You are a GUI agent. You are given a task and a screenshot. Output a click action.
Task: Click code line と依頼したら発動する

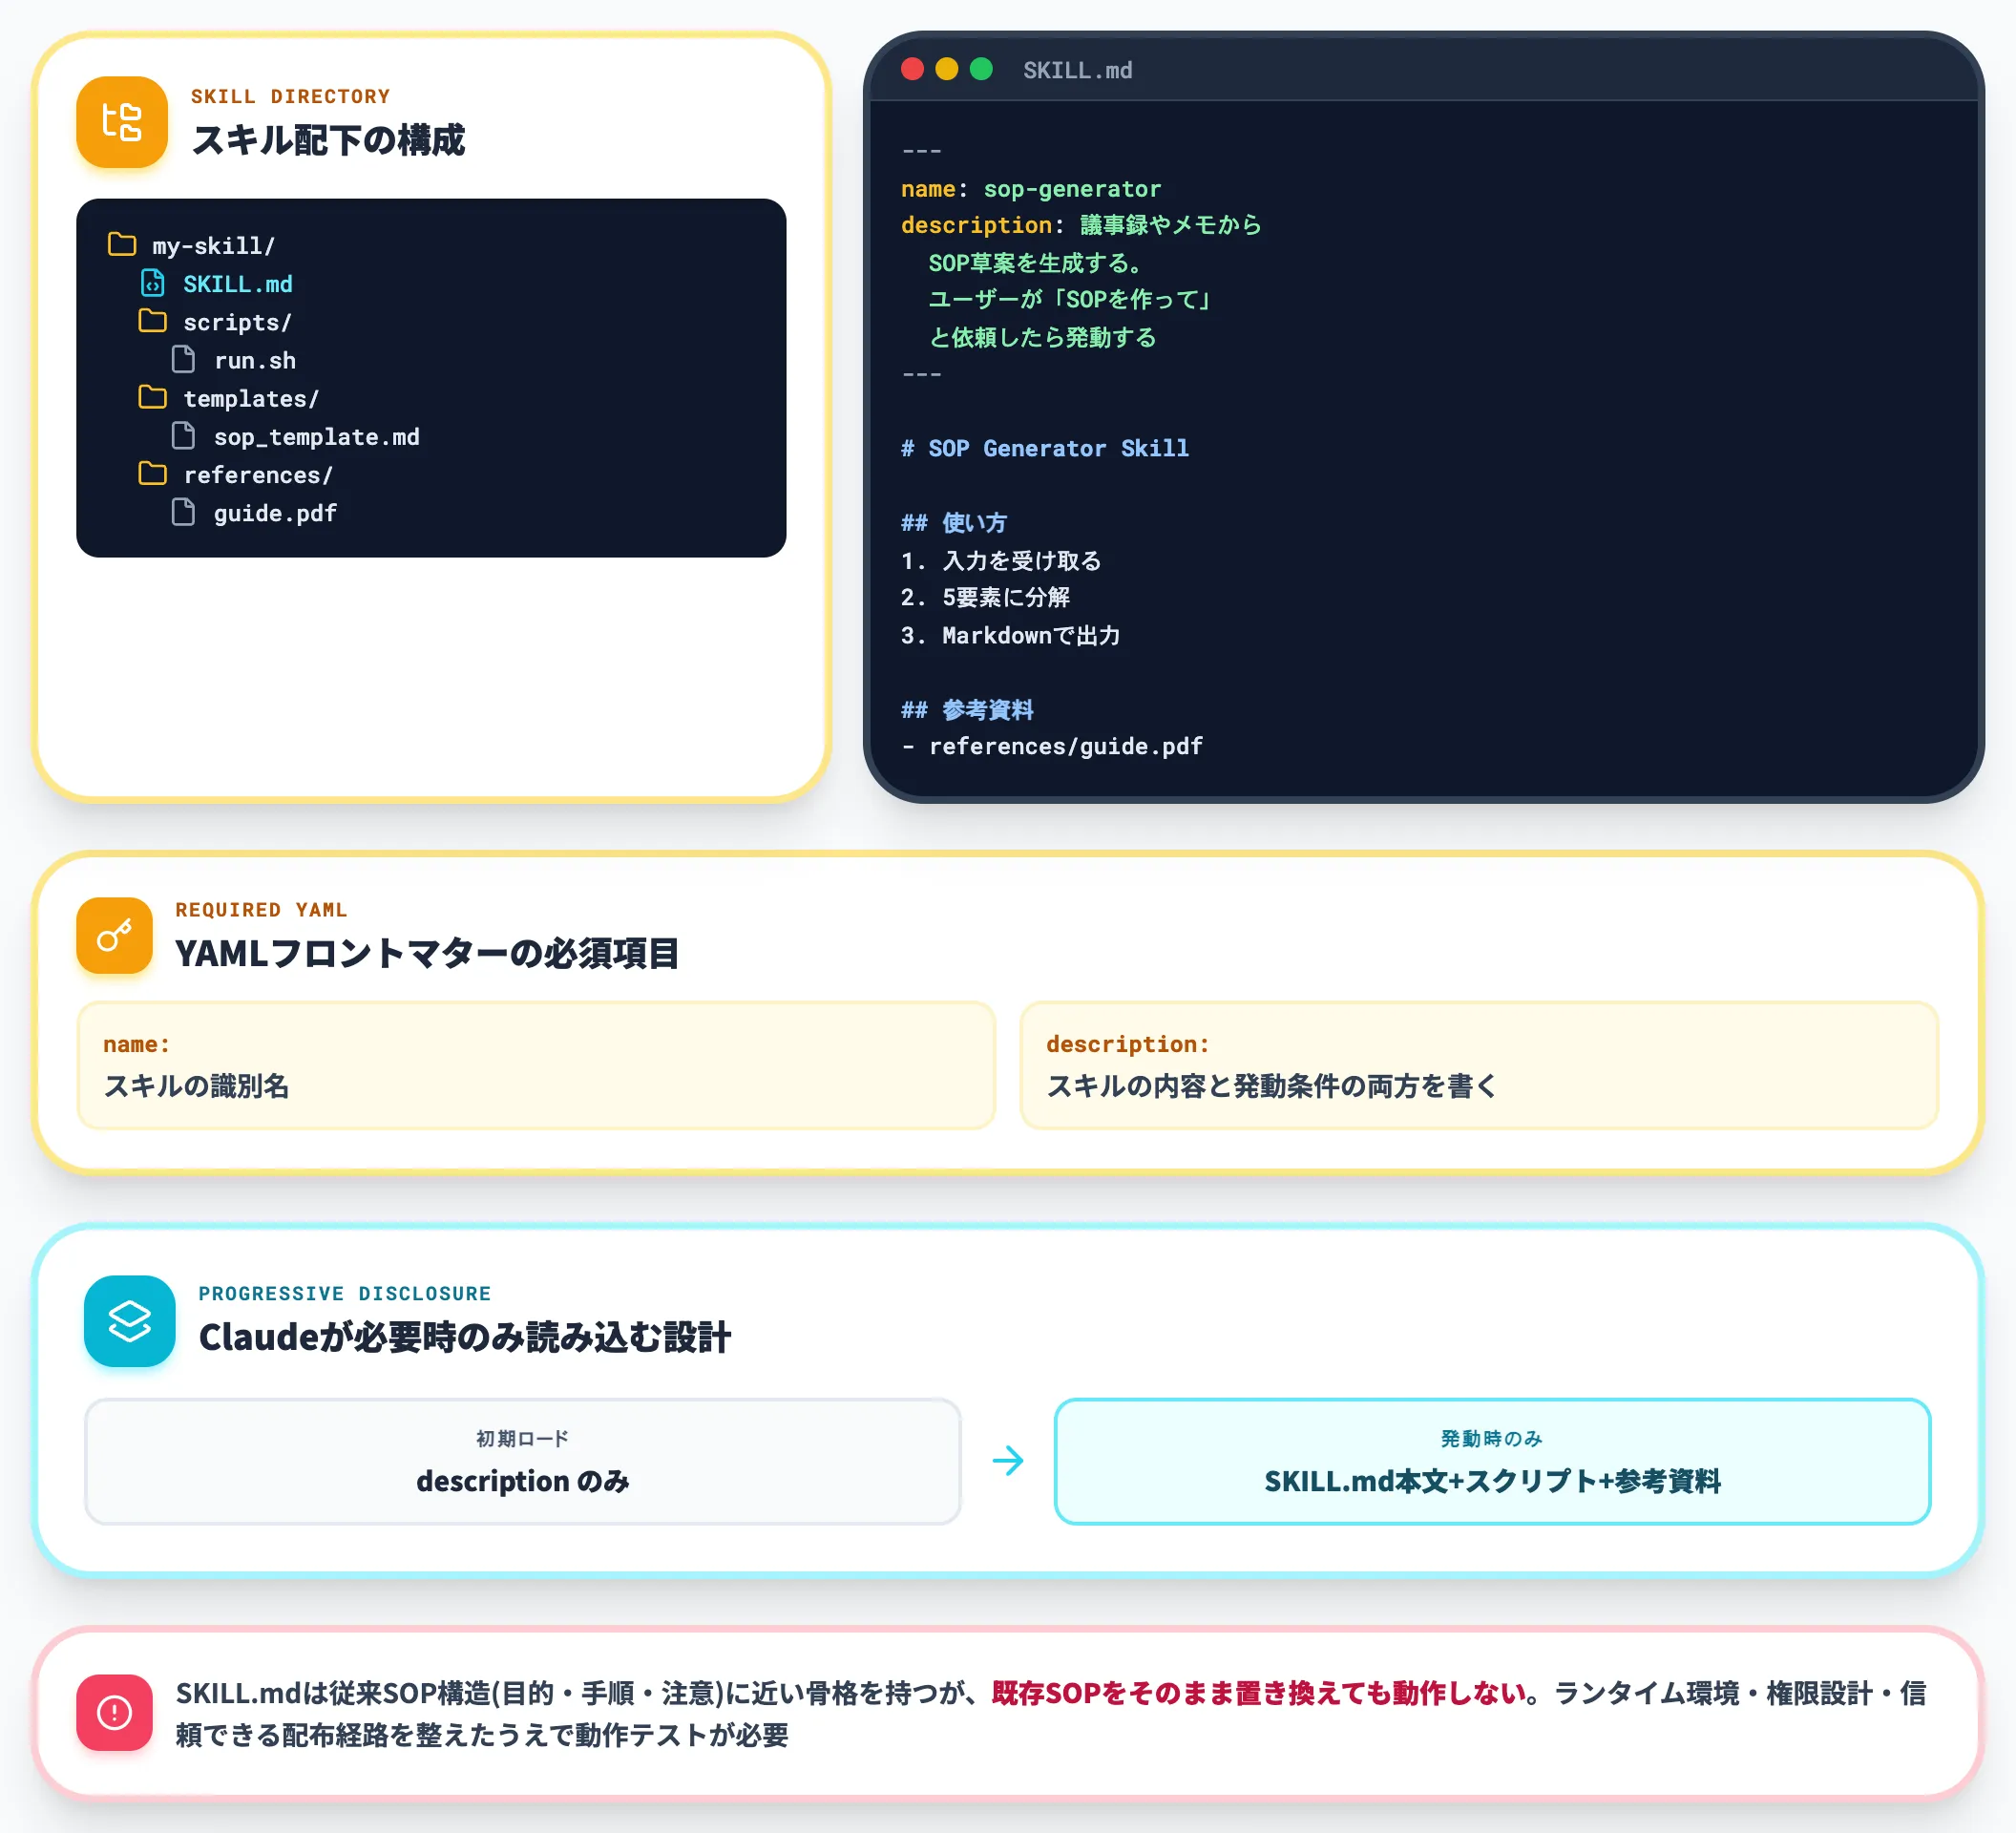click(x=1042, y=337)
